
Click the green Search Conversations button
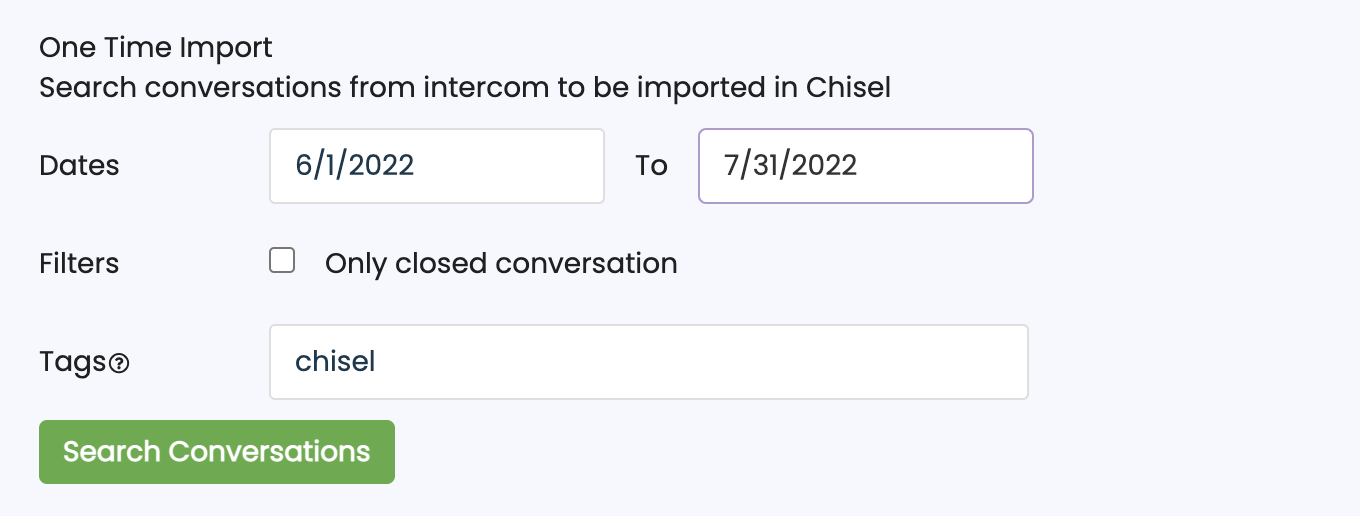(217, 452)
